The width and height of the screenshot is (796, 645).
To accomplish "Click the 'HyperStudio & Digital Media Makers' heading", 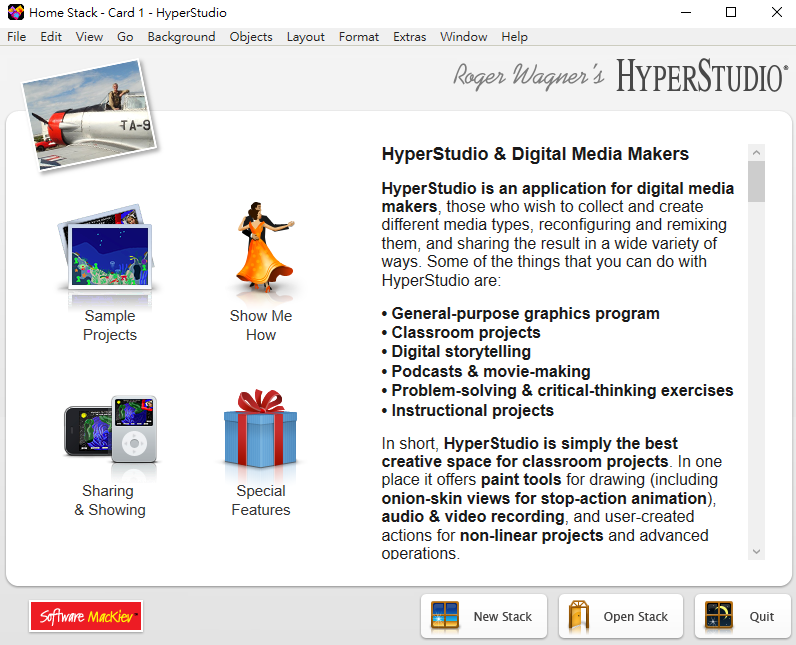I will point(535,154).
